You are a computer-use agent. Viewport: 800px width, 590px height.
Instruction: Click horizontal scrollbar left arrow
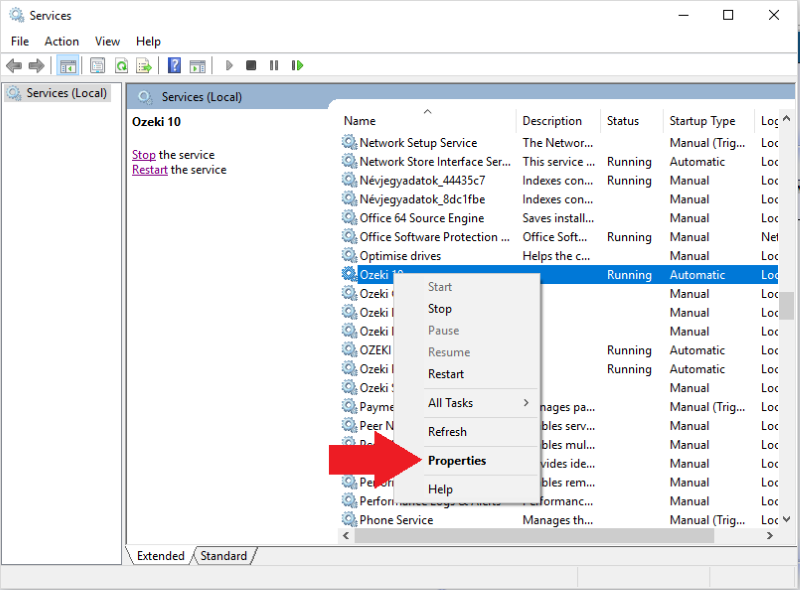[x=346, y=535]
